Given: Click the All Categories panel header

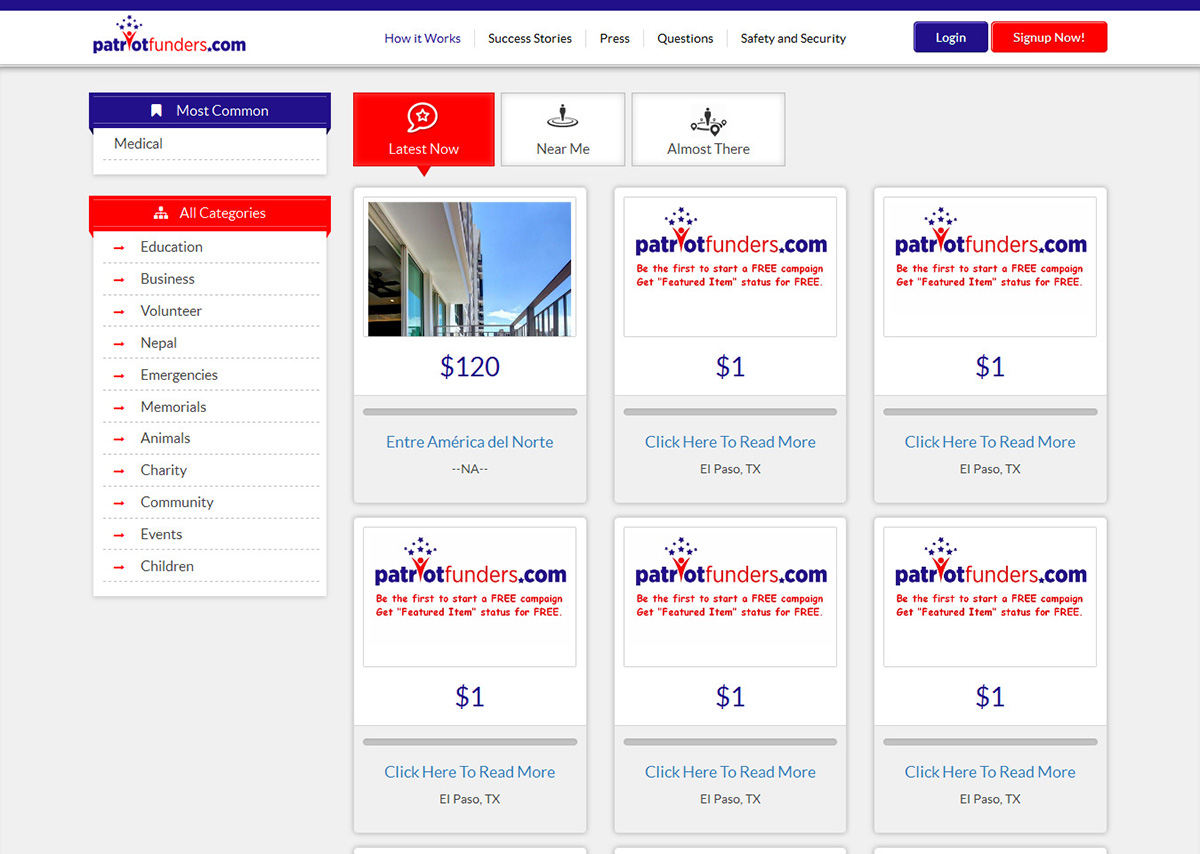Looking at the screenshot, I should point(210,213).
